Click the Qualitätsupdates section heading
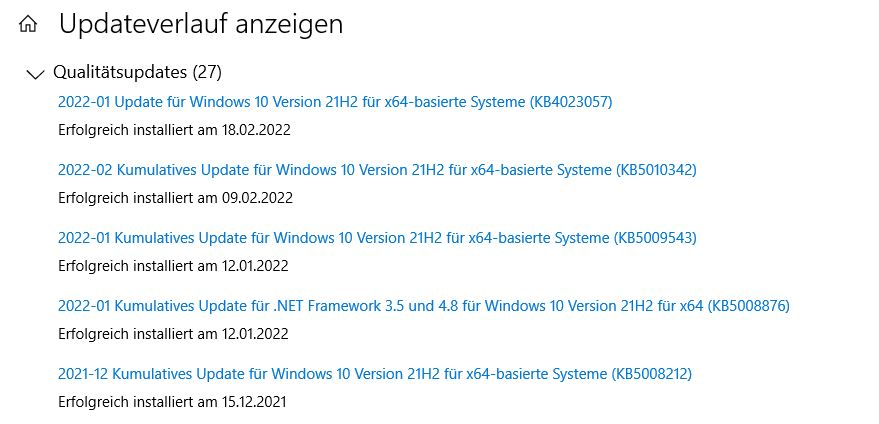The height and width of the screenshot is (424, 879). pos(119,72)
